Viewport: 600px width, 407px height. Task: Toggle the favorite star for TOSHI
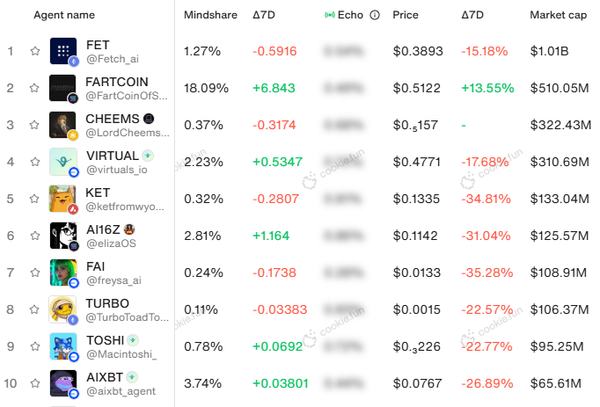35,347
